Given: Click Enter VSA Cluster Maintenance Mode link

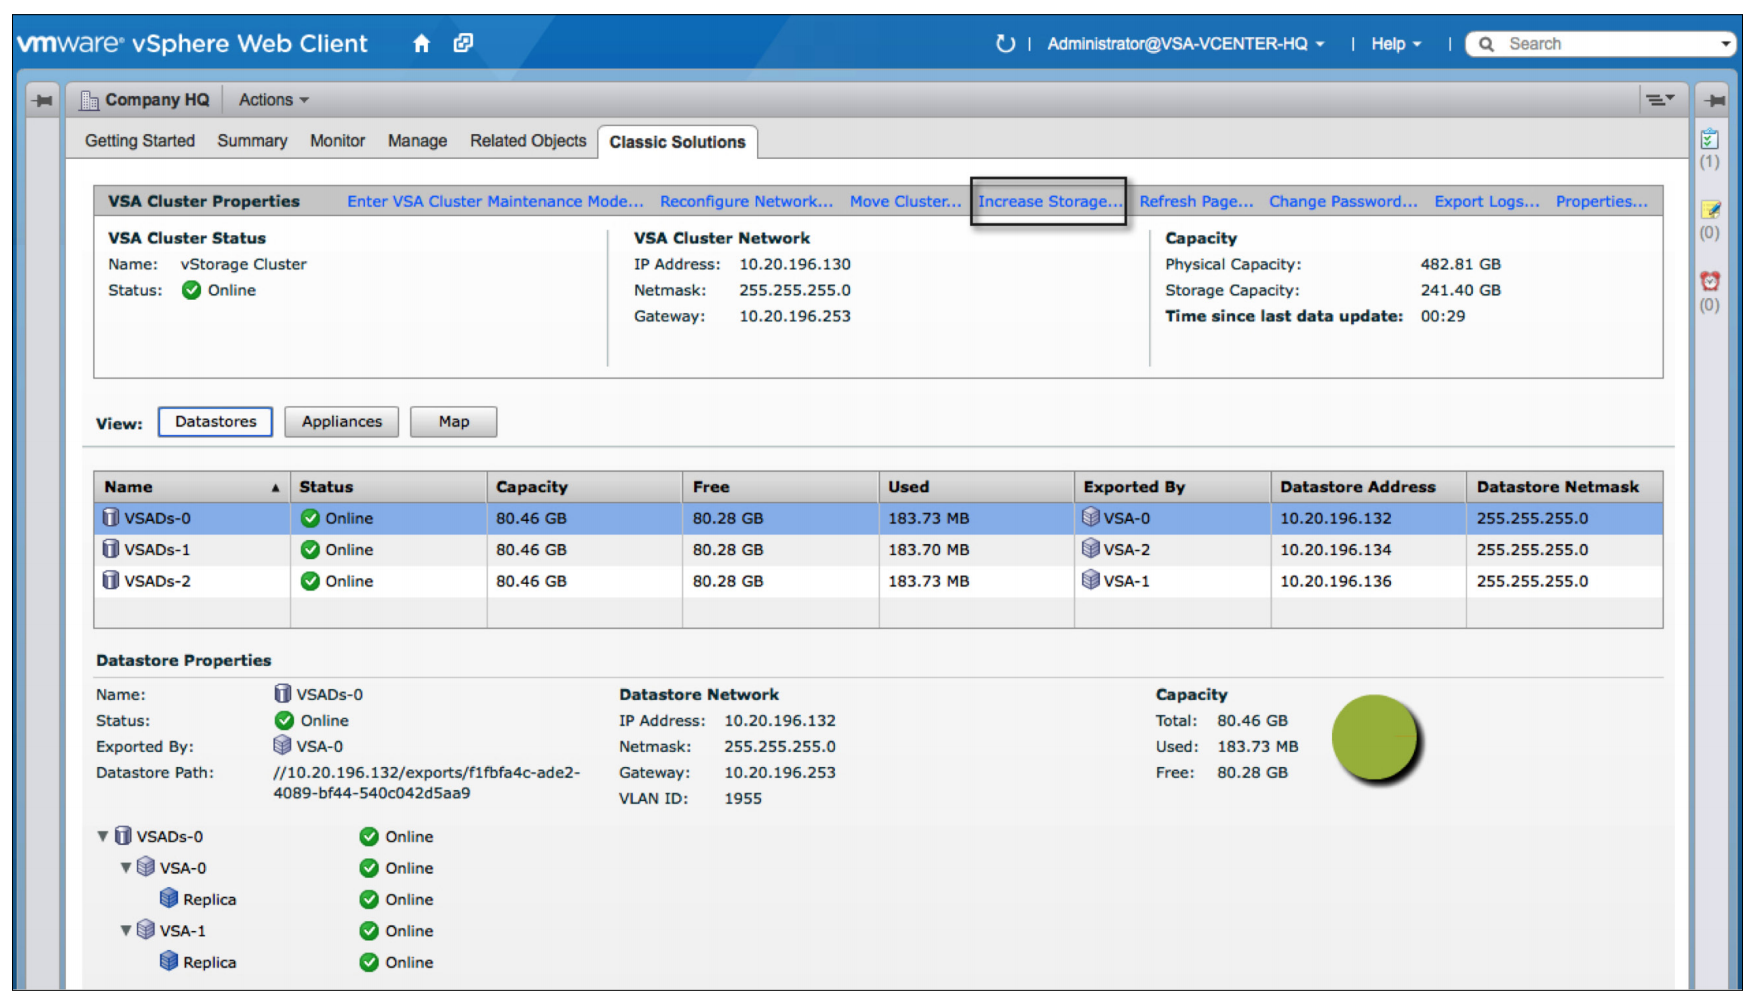Looking at the screenshot, I should (495, 201).
